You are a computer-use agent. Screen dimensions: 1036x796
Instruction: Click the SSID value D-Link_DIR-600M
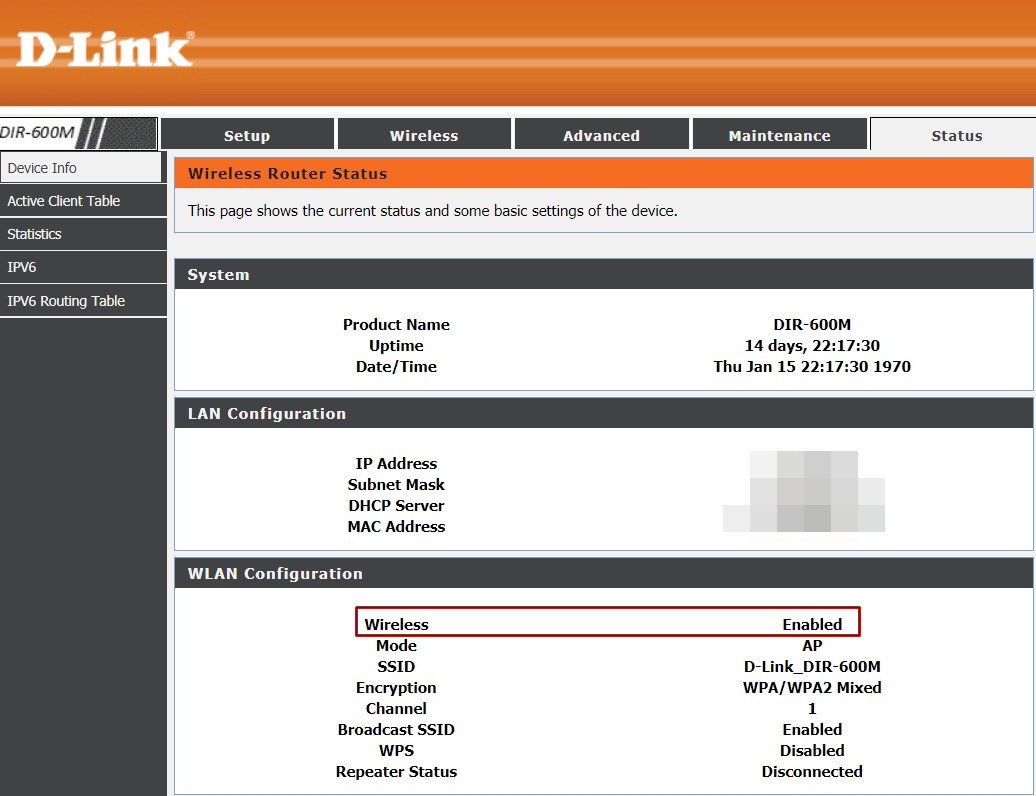pyautogui.click(x=812, y=667)
